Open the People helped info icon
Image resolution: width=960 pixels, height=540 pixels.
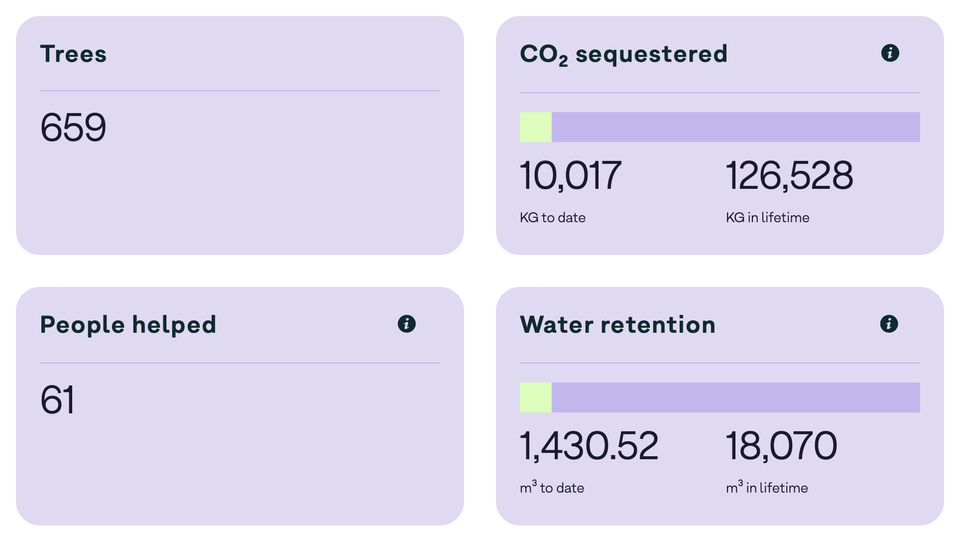[406, 323]
